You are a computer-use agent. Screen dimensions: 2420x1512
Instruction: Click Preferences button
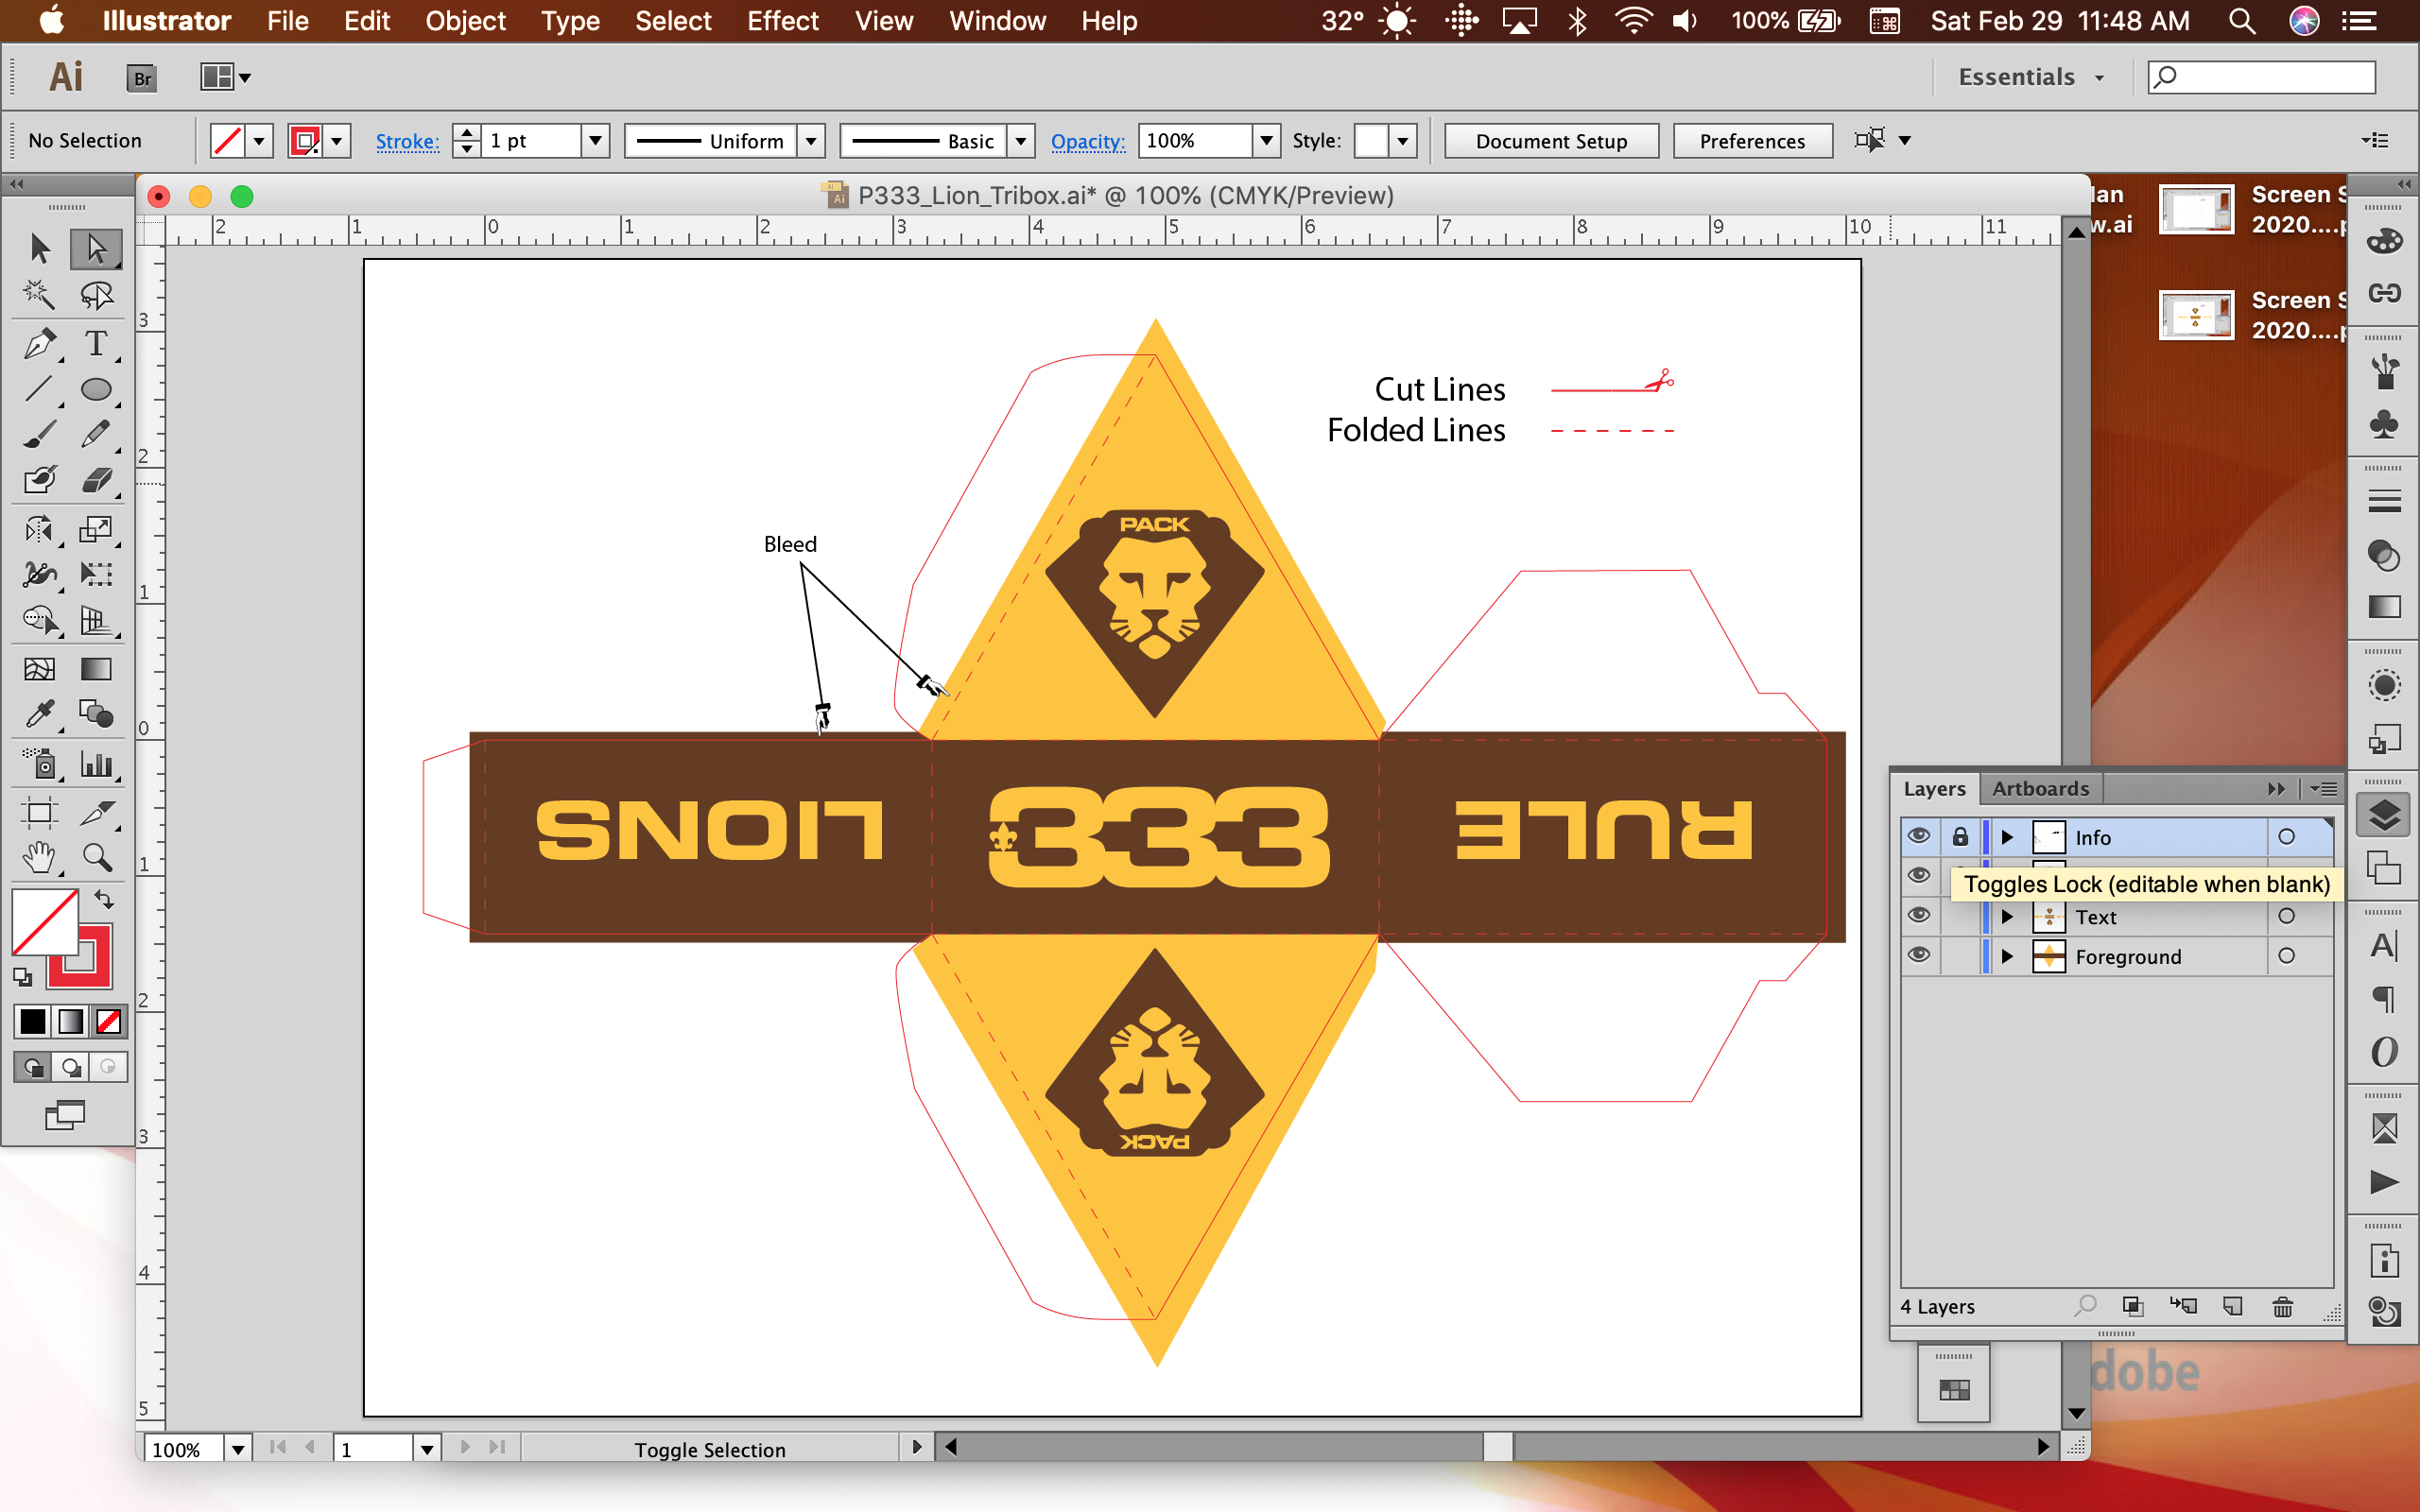(1752, 141)
